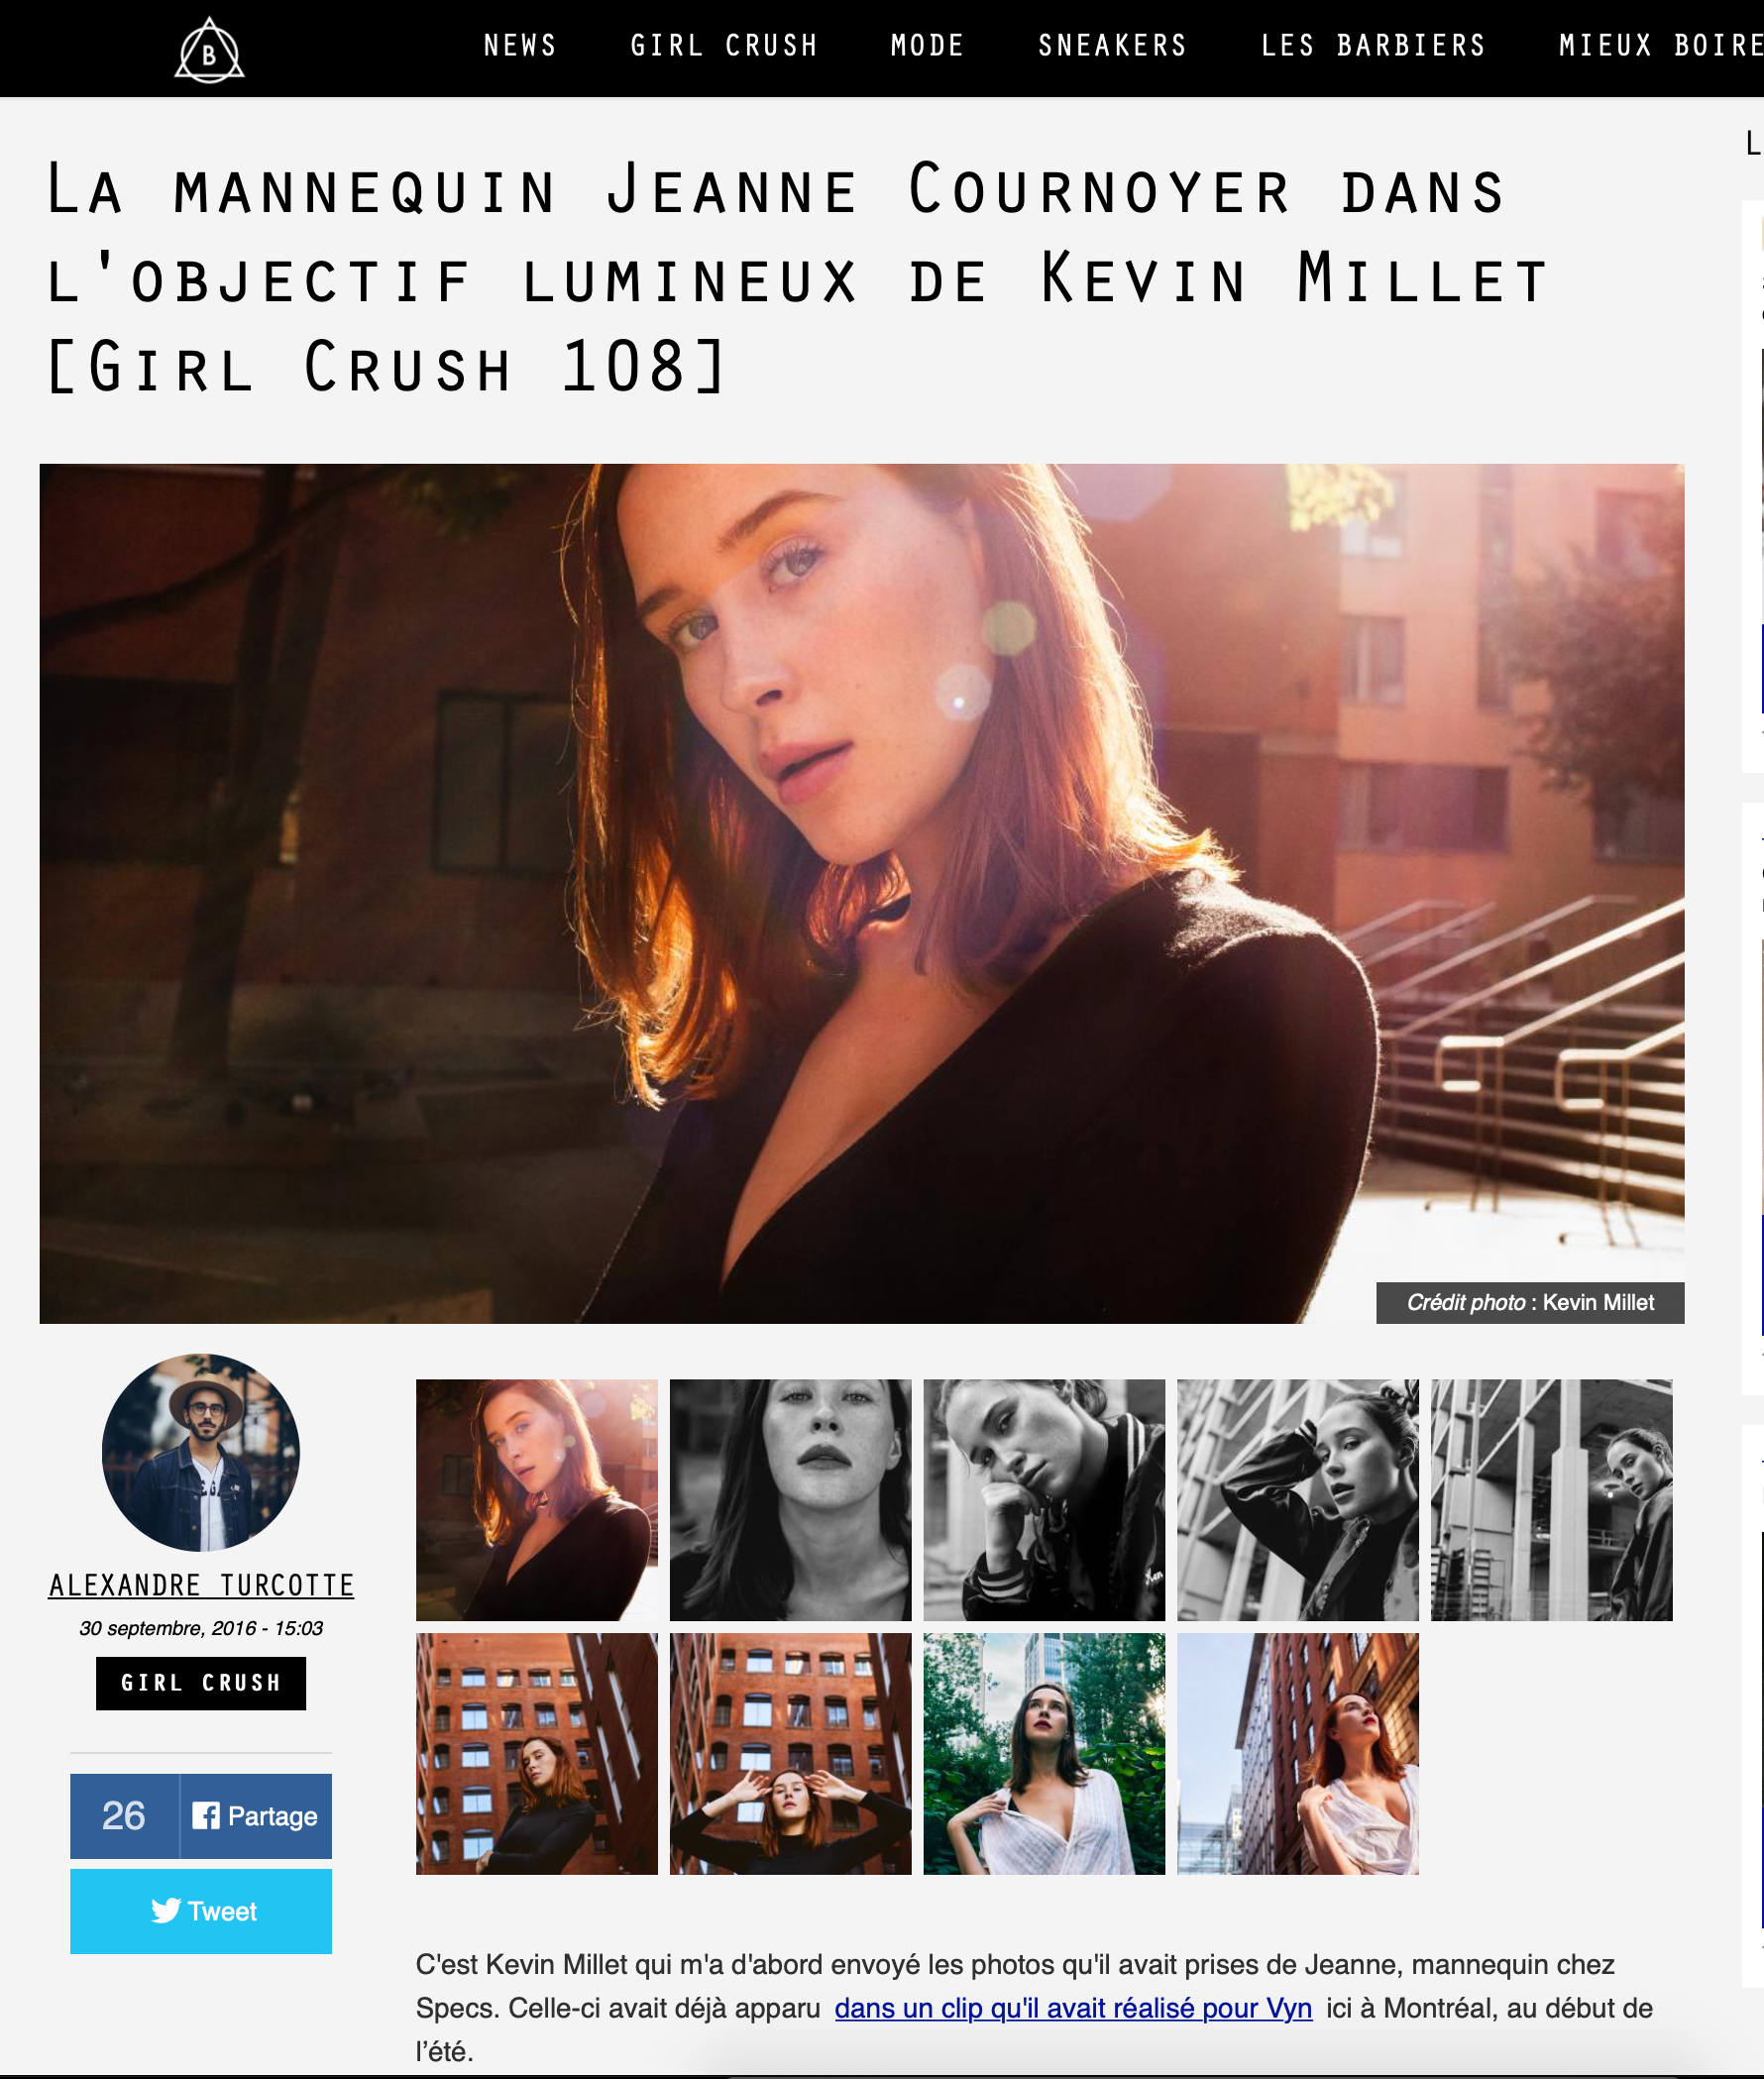Image resolution: width=1764 pixels, height=2079 pixels.
Task: Click the ALEXANDRE TURCOTTE author link
Action: pyautogui.click(x=201, y=1585)
